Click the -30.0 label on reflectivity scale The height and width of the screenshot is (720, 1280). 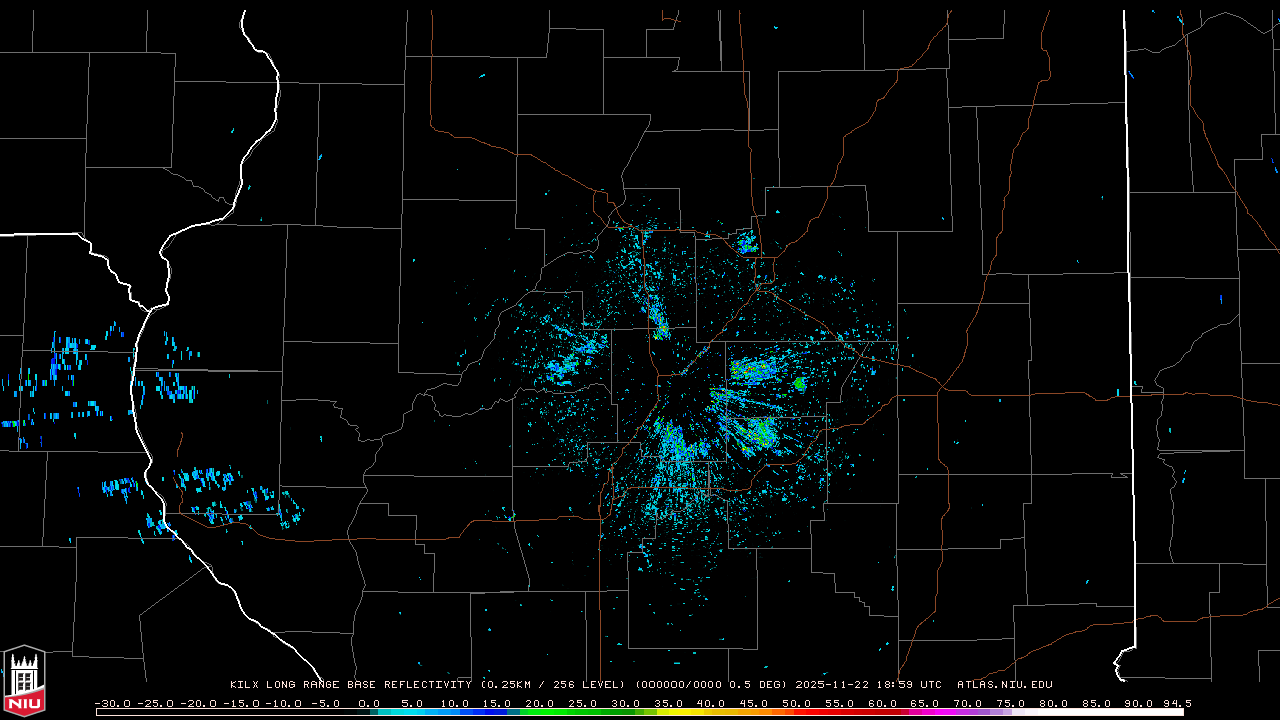(x=112, y=703)
